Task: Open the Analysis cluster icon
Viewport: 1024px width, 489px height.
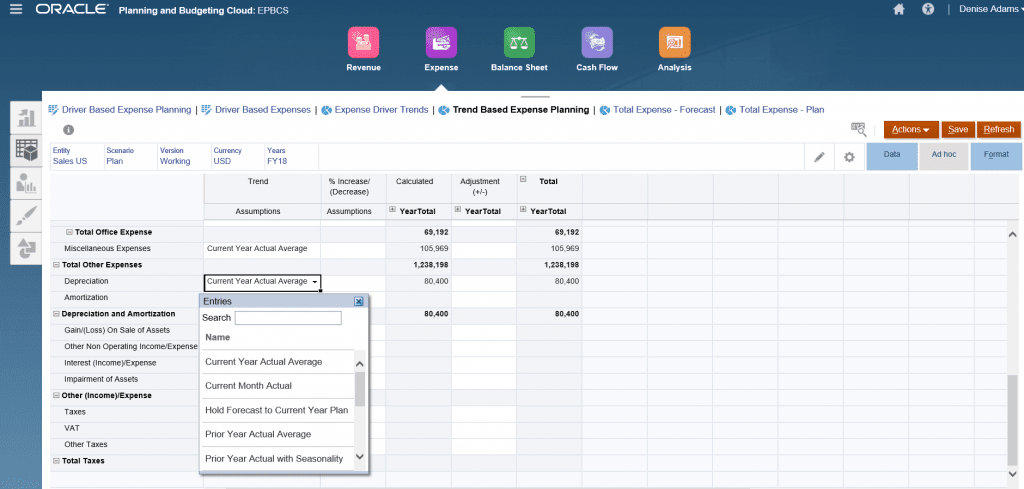Action: pos(674,43)
